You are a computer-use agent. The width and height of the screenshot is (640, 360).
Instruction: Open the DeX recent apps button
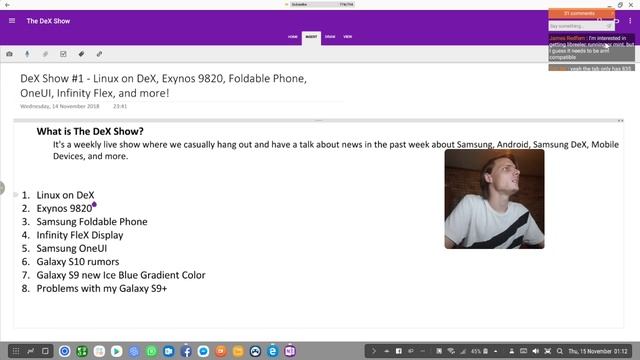(x=31, y=351)
